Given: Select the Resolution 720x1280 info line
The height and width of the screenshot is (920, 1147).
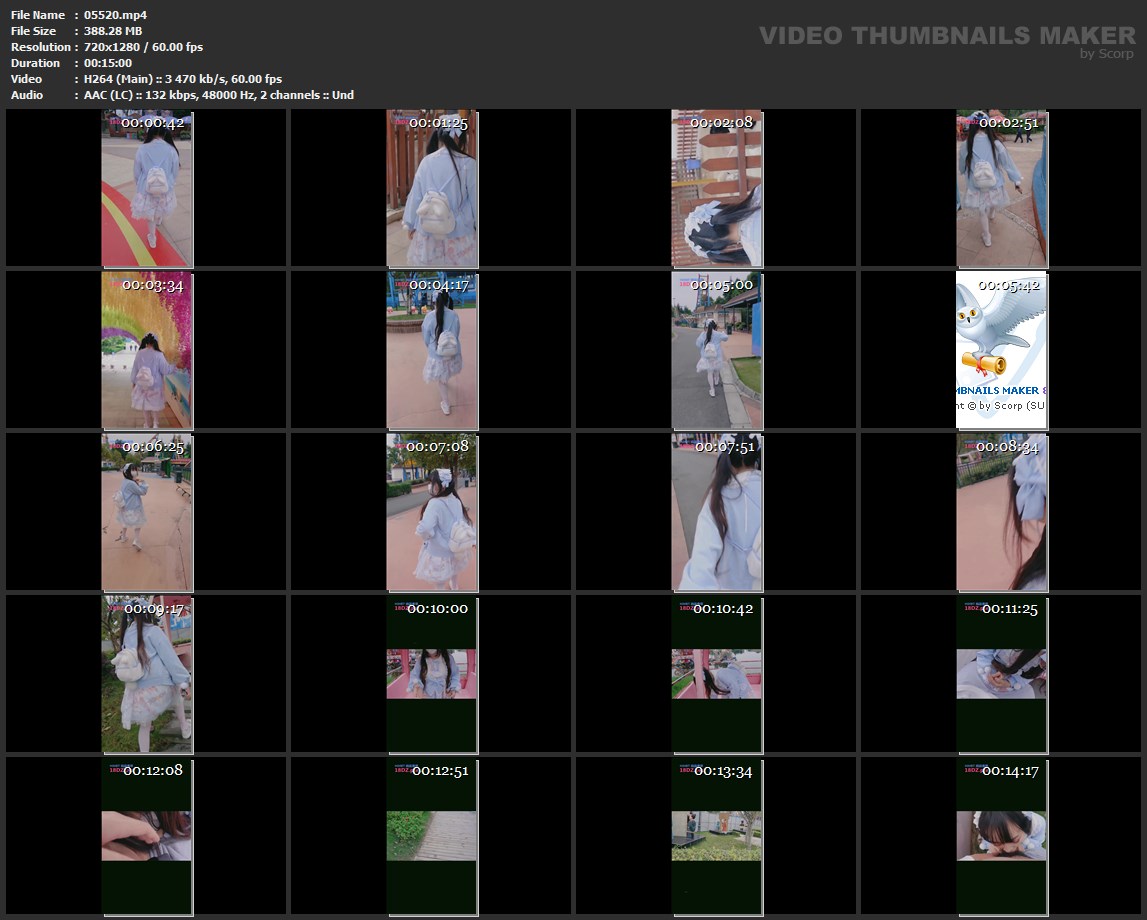Looking at the screenshot, I should [x=143, y=47].
